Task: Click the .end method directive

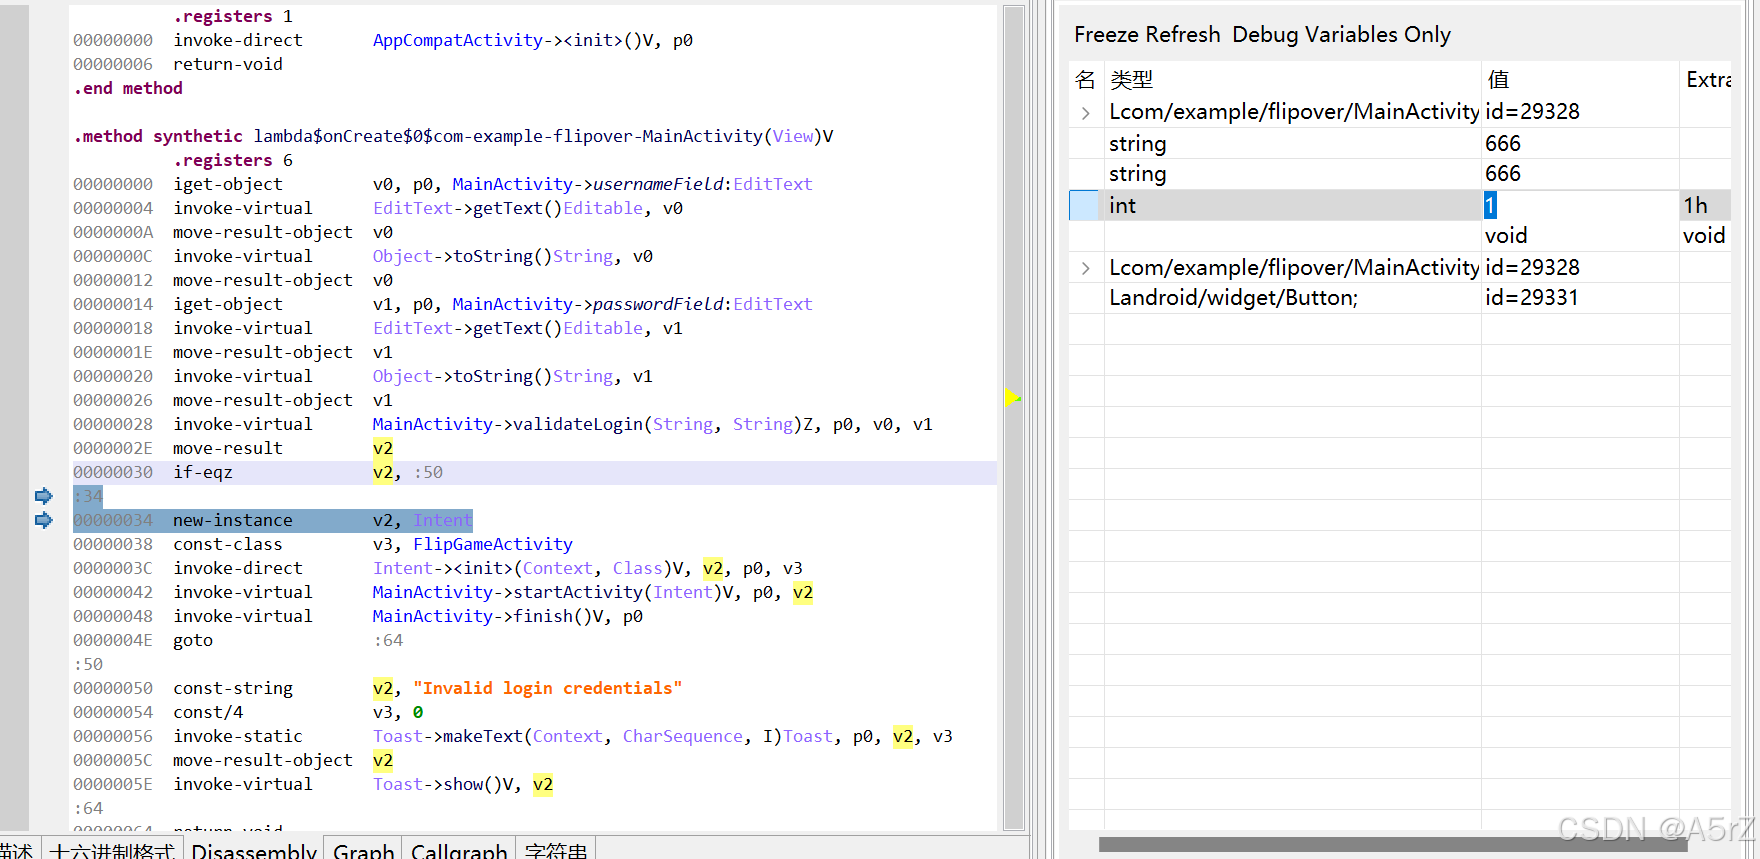Action: tap(128, 88)
